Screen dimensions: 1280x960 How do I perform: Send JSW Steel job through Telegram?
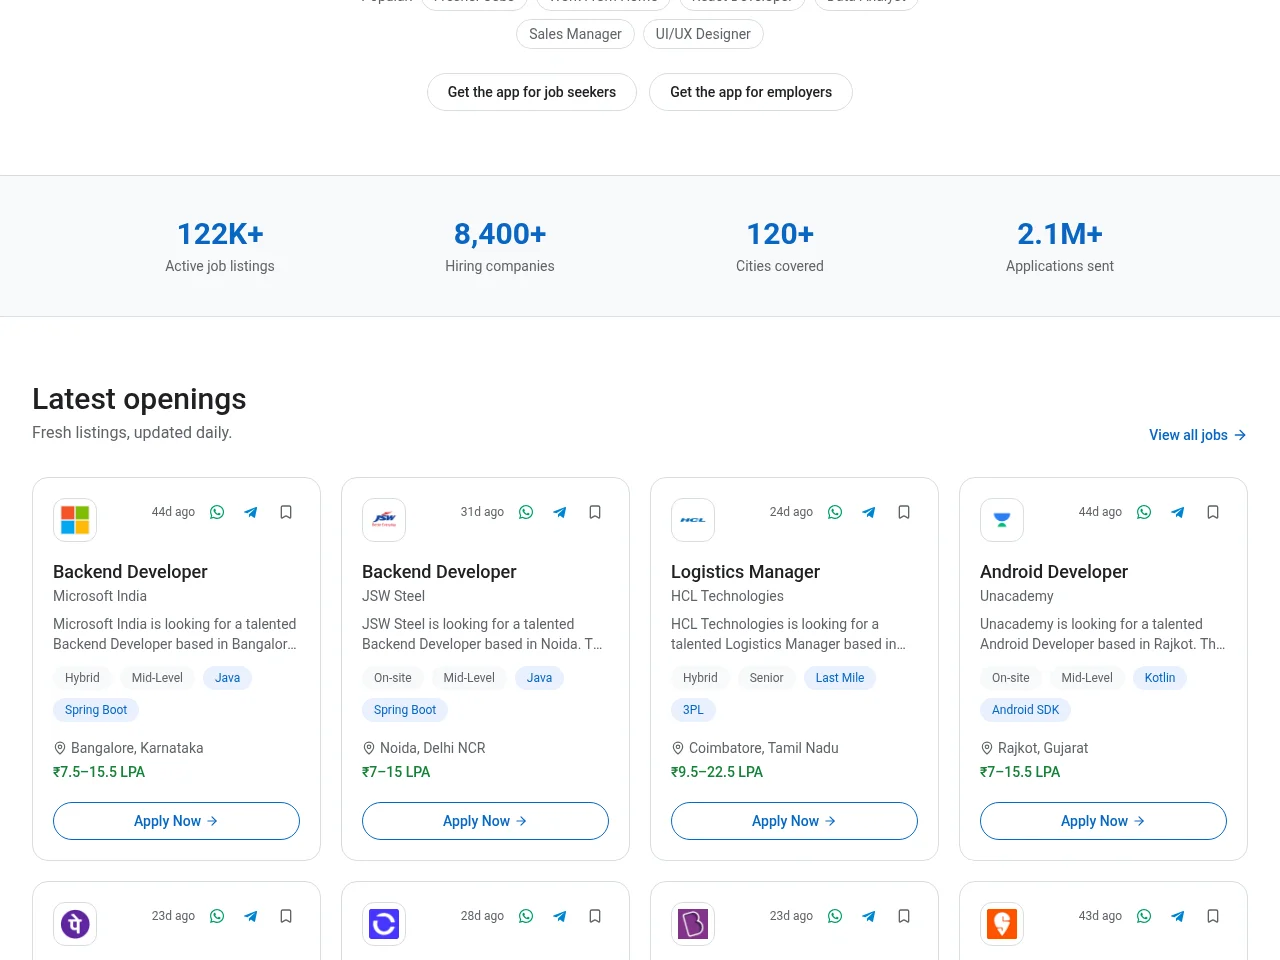(x=560, y=512)
